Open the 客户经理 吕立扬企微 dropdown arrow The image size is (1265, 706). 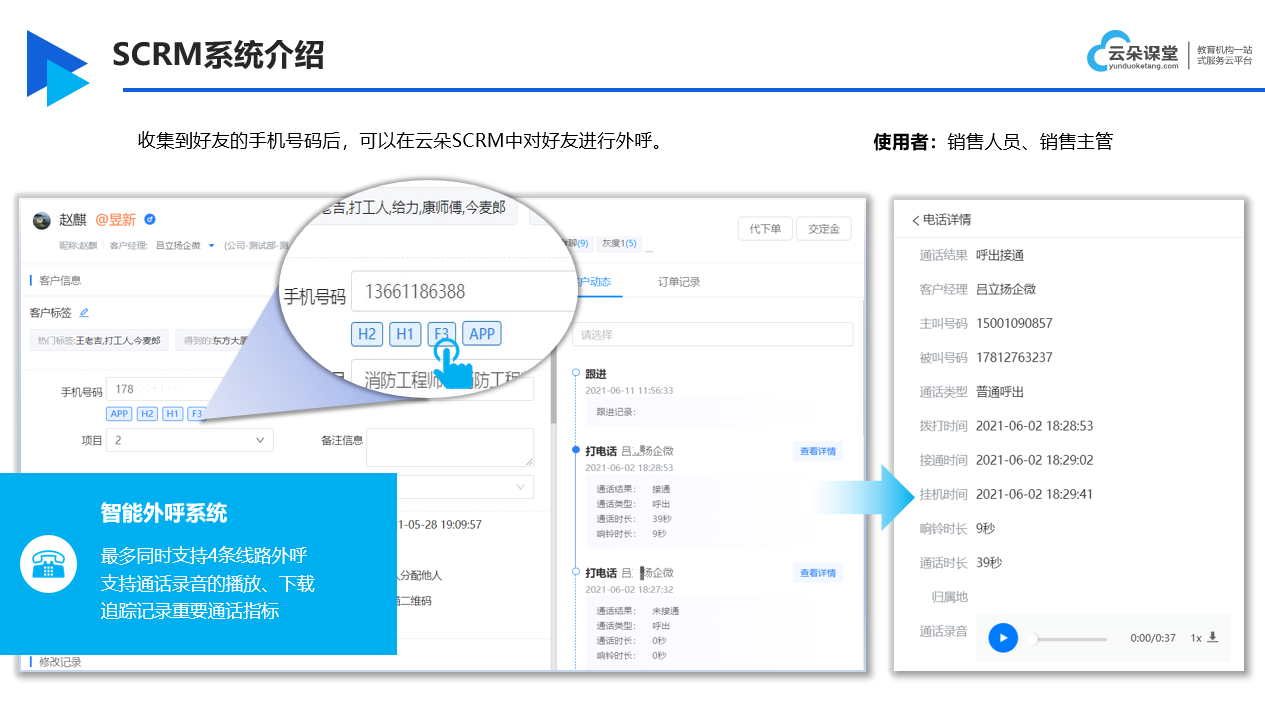point(212,245)
